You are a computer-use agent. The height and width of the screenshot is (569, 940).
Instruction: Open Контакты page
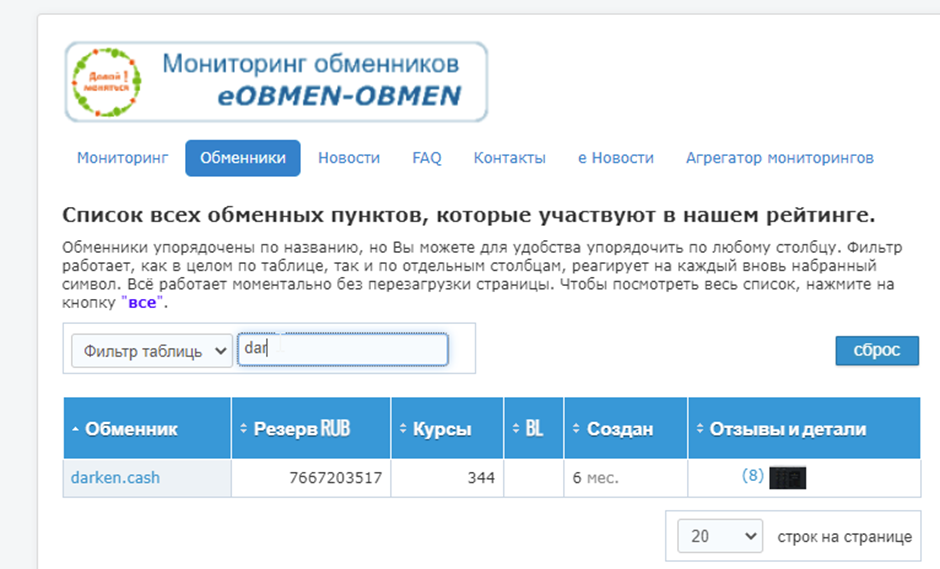point(510,158)
